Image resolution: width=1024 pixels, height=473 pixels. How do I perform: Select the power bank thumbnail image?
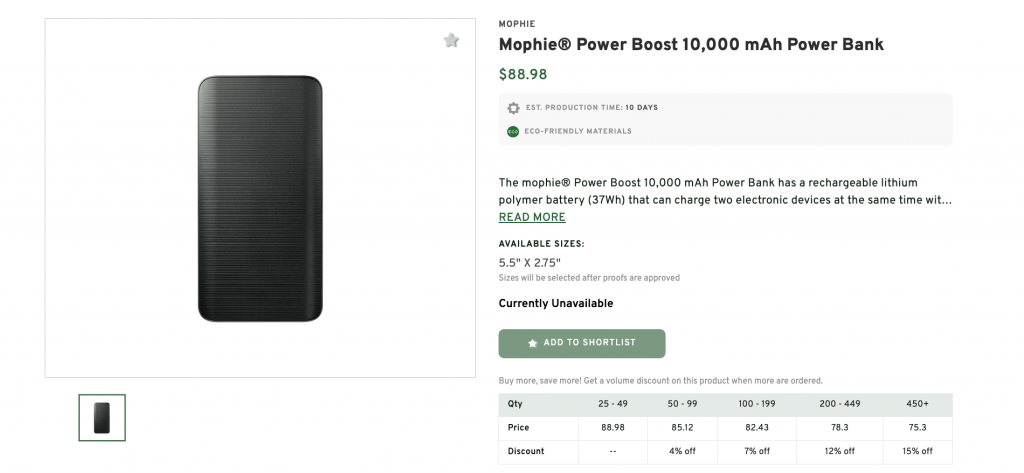click(x=102, y=418)
